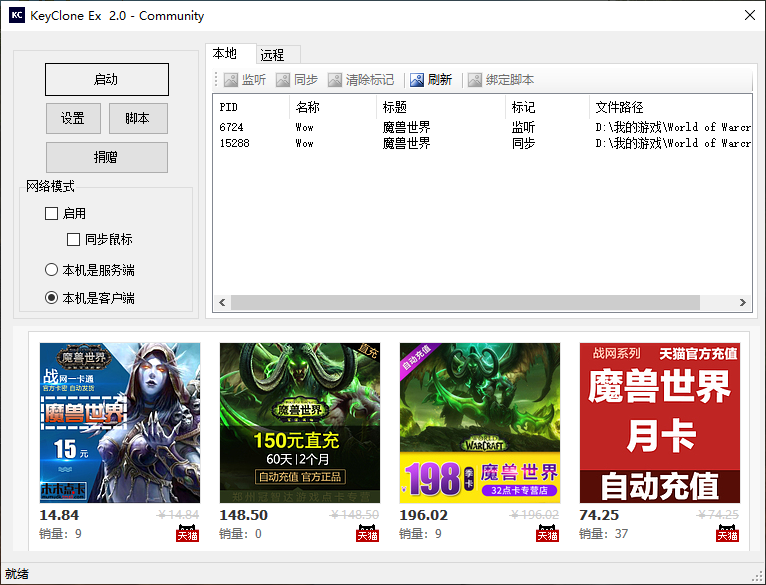The width and height of the screenshot is (766, 585).
Task: Enable the 启用 network mode checkbox
Action: [51, 214]
